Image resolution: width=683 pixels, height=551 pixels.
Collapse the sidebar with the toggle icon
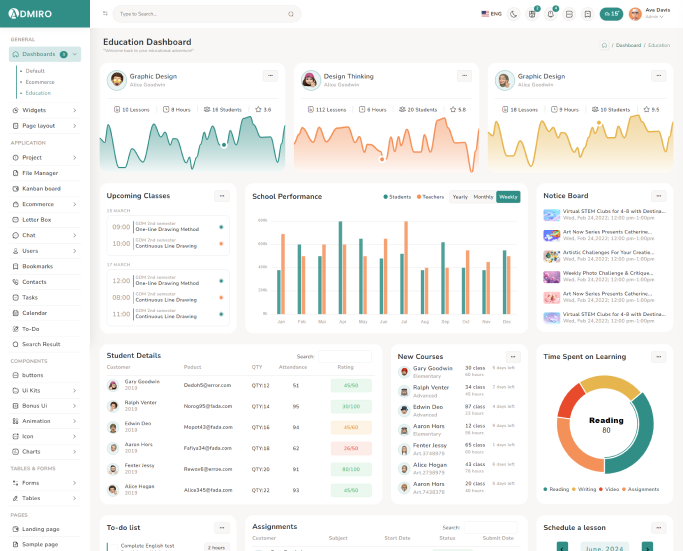point(105,14)
